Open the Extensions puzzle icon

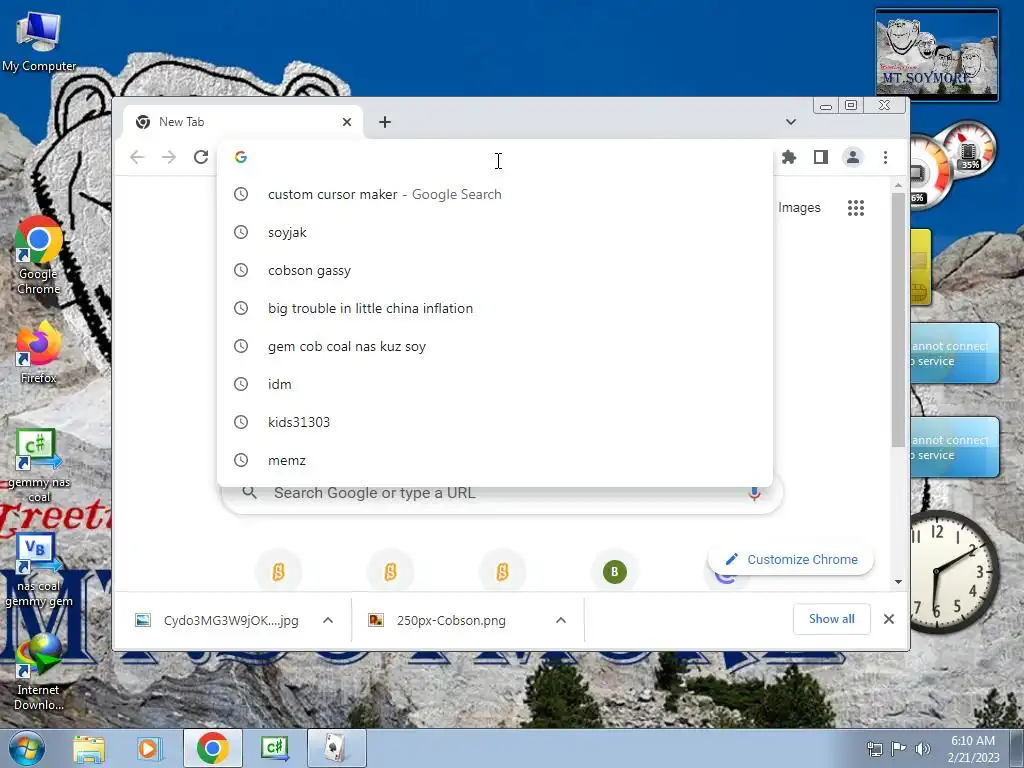pyautogui.click(x=789, y=157)
